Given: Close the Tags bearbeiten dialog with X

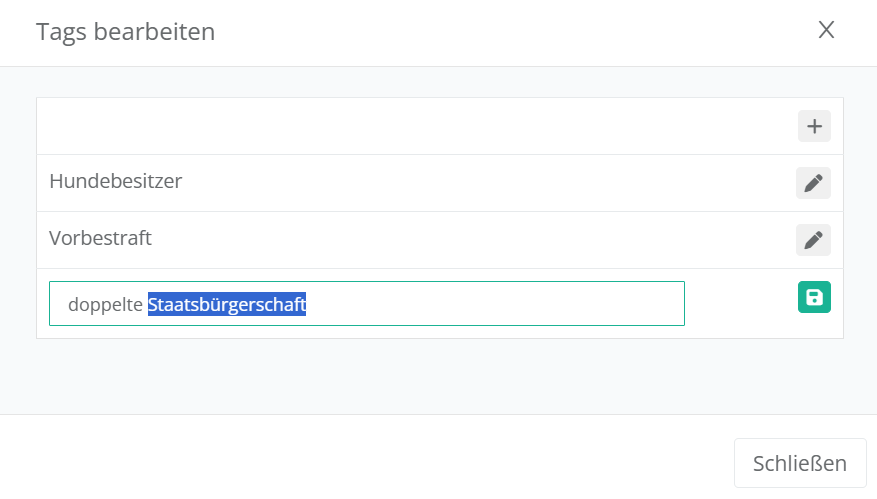Looking at the screenshot, I should tap(826, 30).
